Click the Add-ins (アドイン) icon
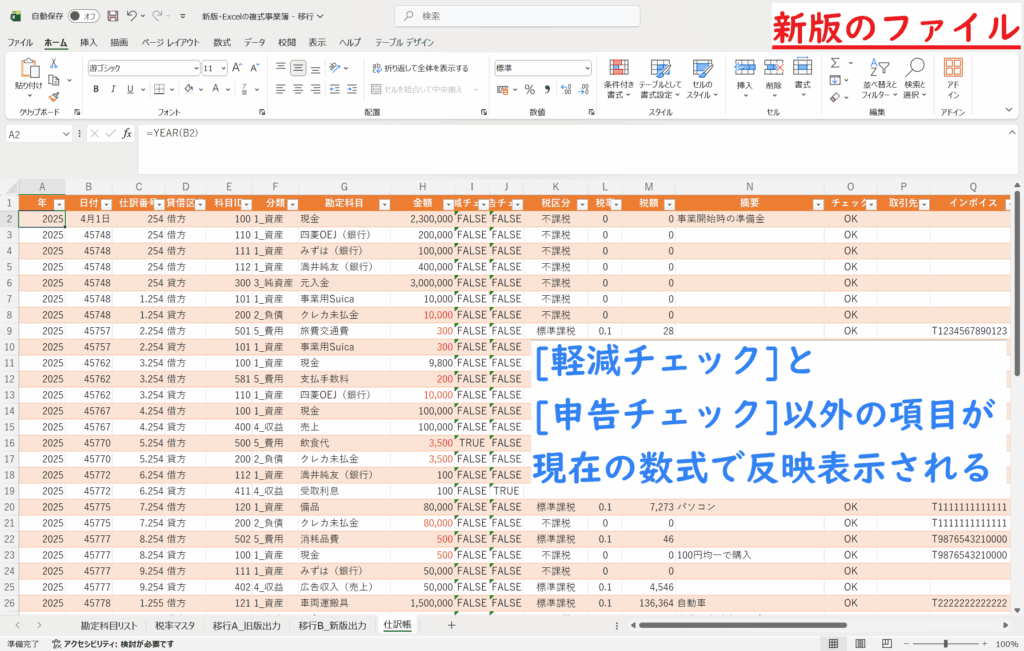Image resolution: width=1024 pixels, height=651 pixels. click(x=953, y=78)
